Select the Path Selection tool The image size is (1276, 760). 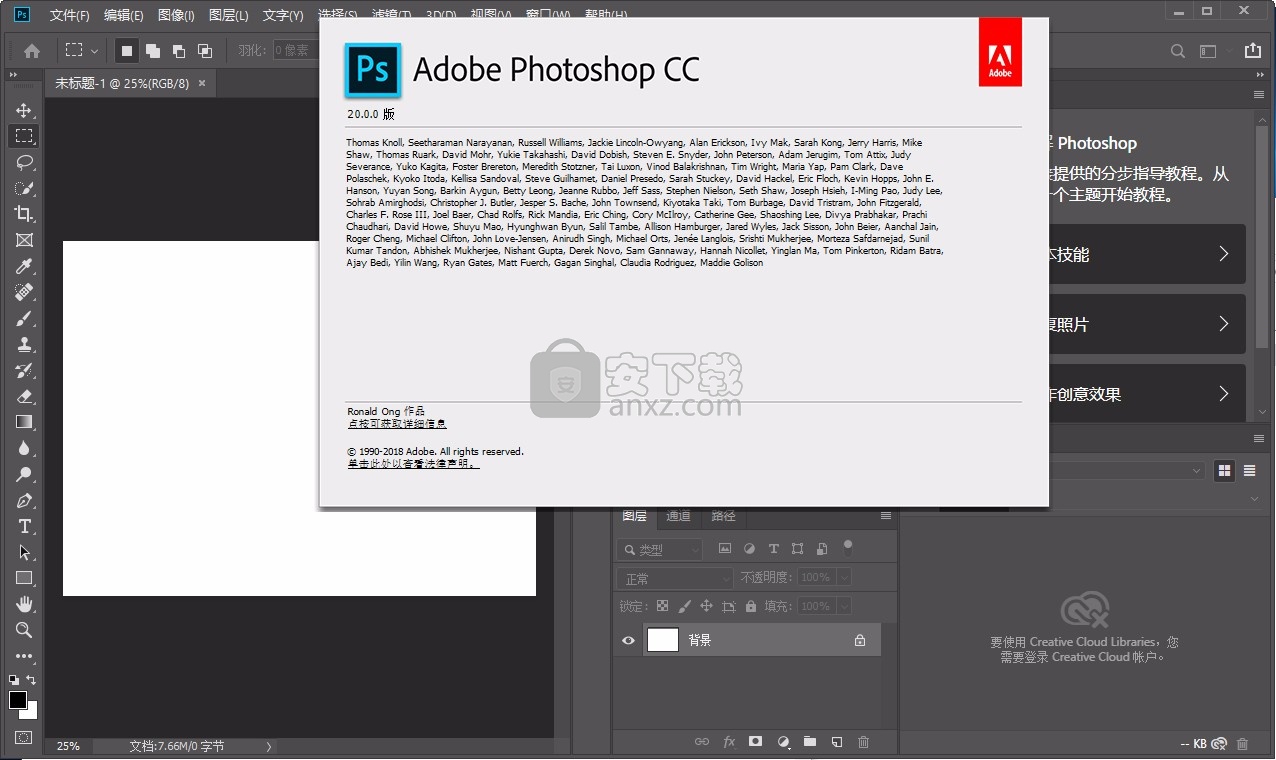click(x=24, y=552)
